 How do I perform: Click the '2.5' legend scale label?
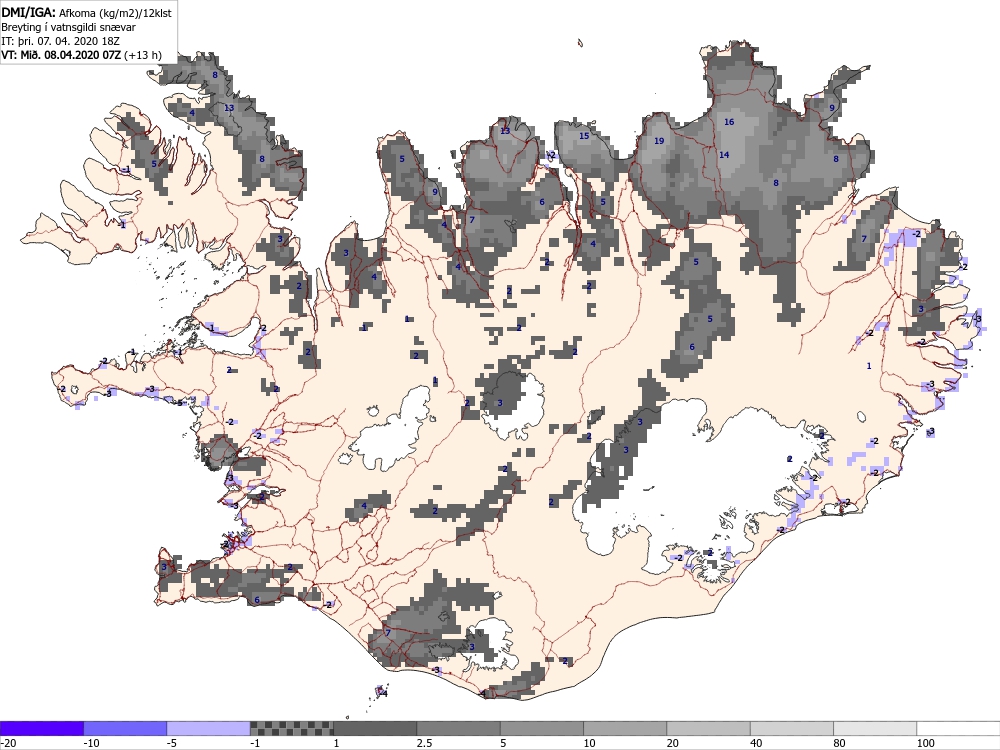coord(423,743)
